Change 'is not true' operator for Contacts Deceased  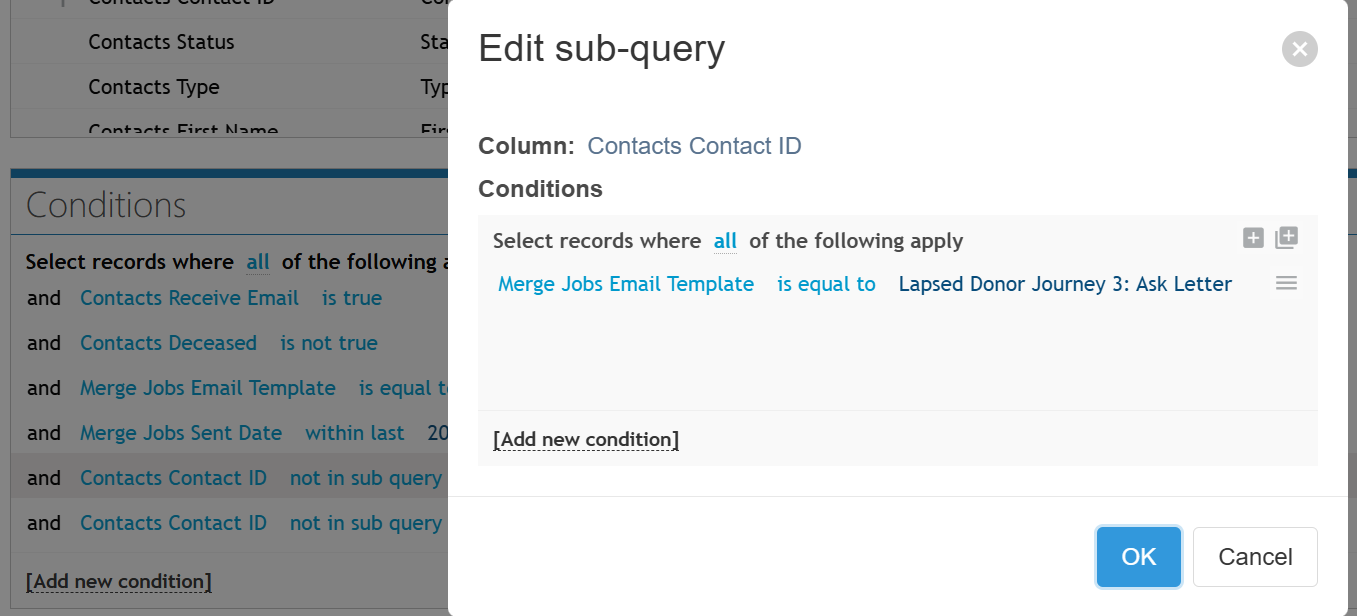[329, 343]
